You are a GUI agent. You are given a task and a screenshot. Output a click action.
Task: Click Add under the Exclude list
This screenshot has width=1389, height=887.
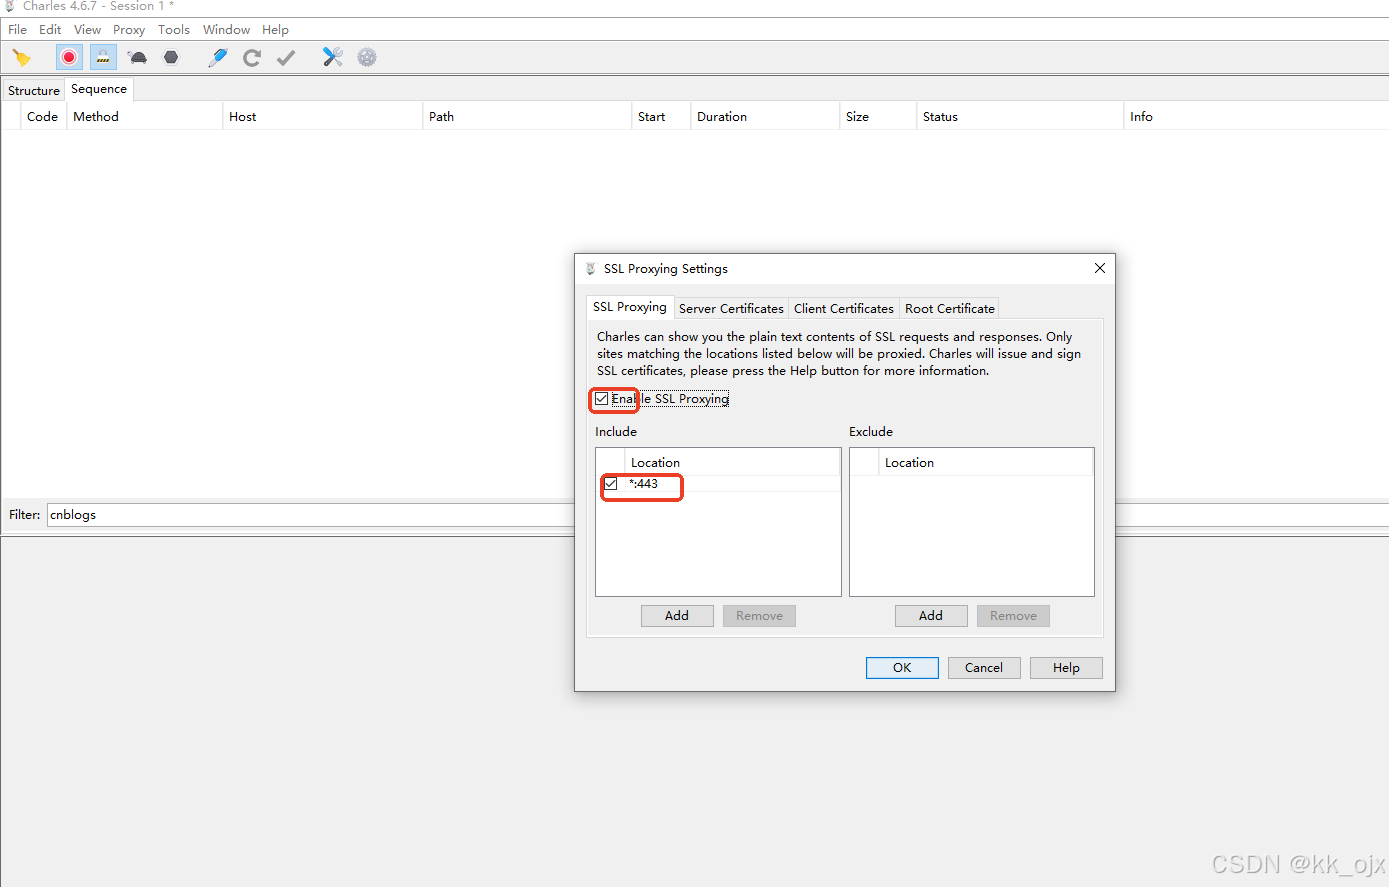tap(931, 616)
